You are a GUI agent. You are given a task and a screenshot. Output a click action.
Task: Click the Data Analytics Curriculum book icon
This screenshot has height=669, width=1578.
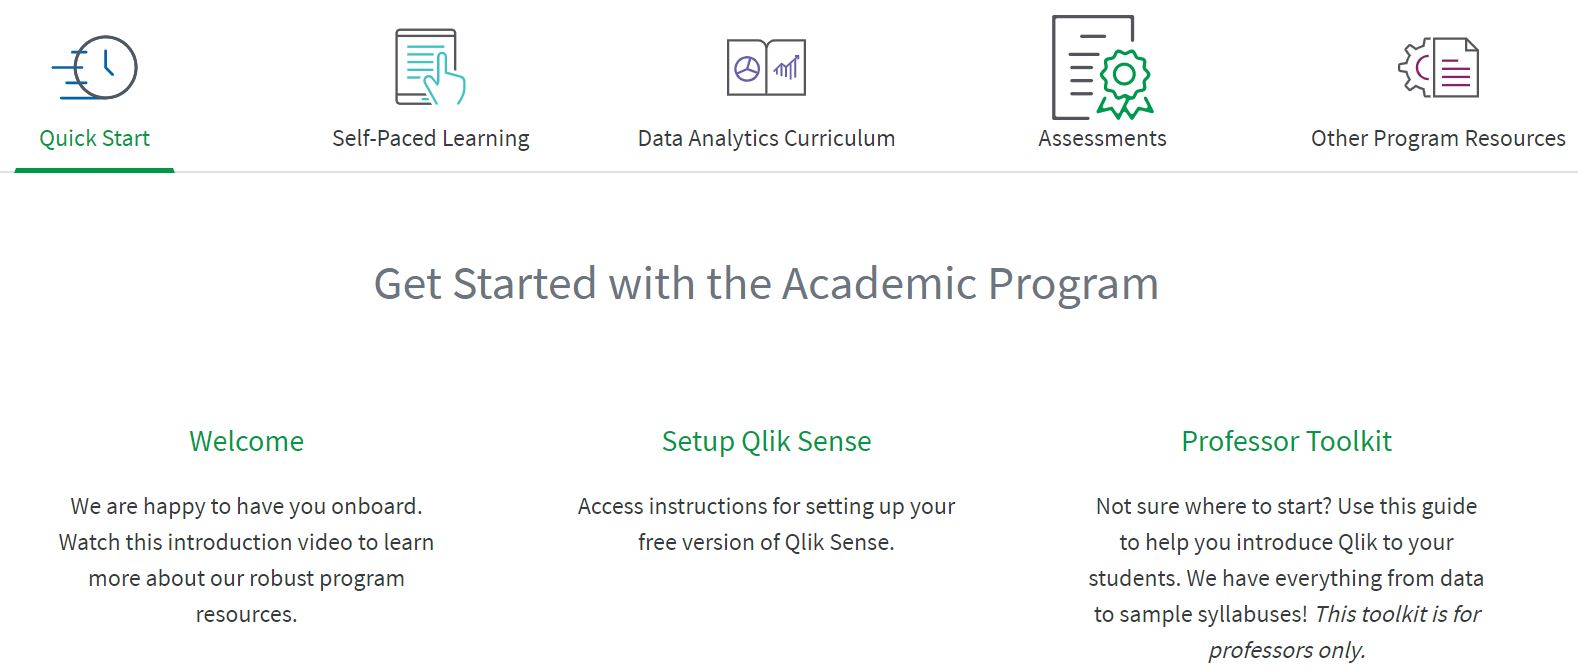pos(766,67)
